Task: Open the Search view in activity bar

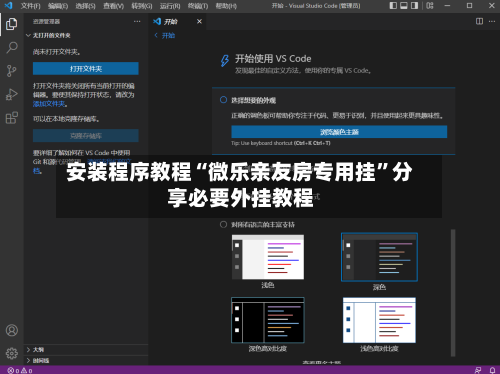Action: 12,47
